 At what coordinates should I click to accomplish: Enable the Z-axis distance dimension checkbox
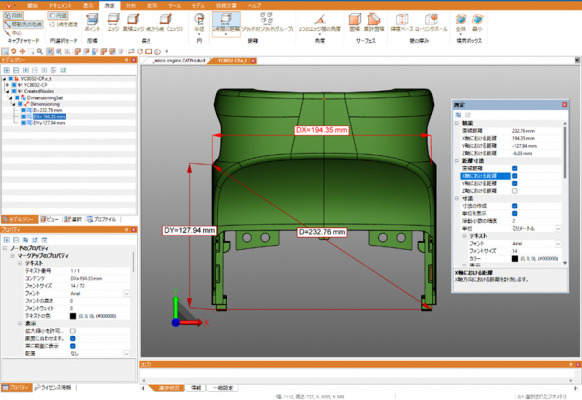514,191
